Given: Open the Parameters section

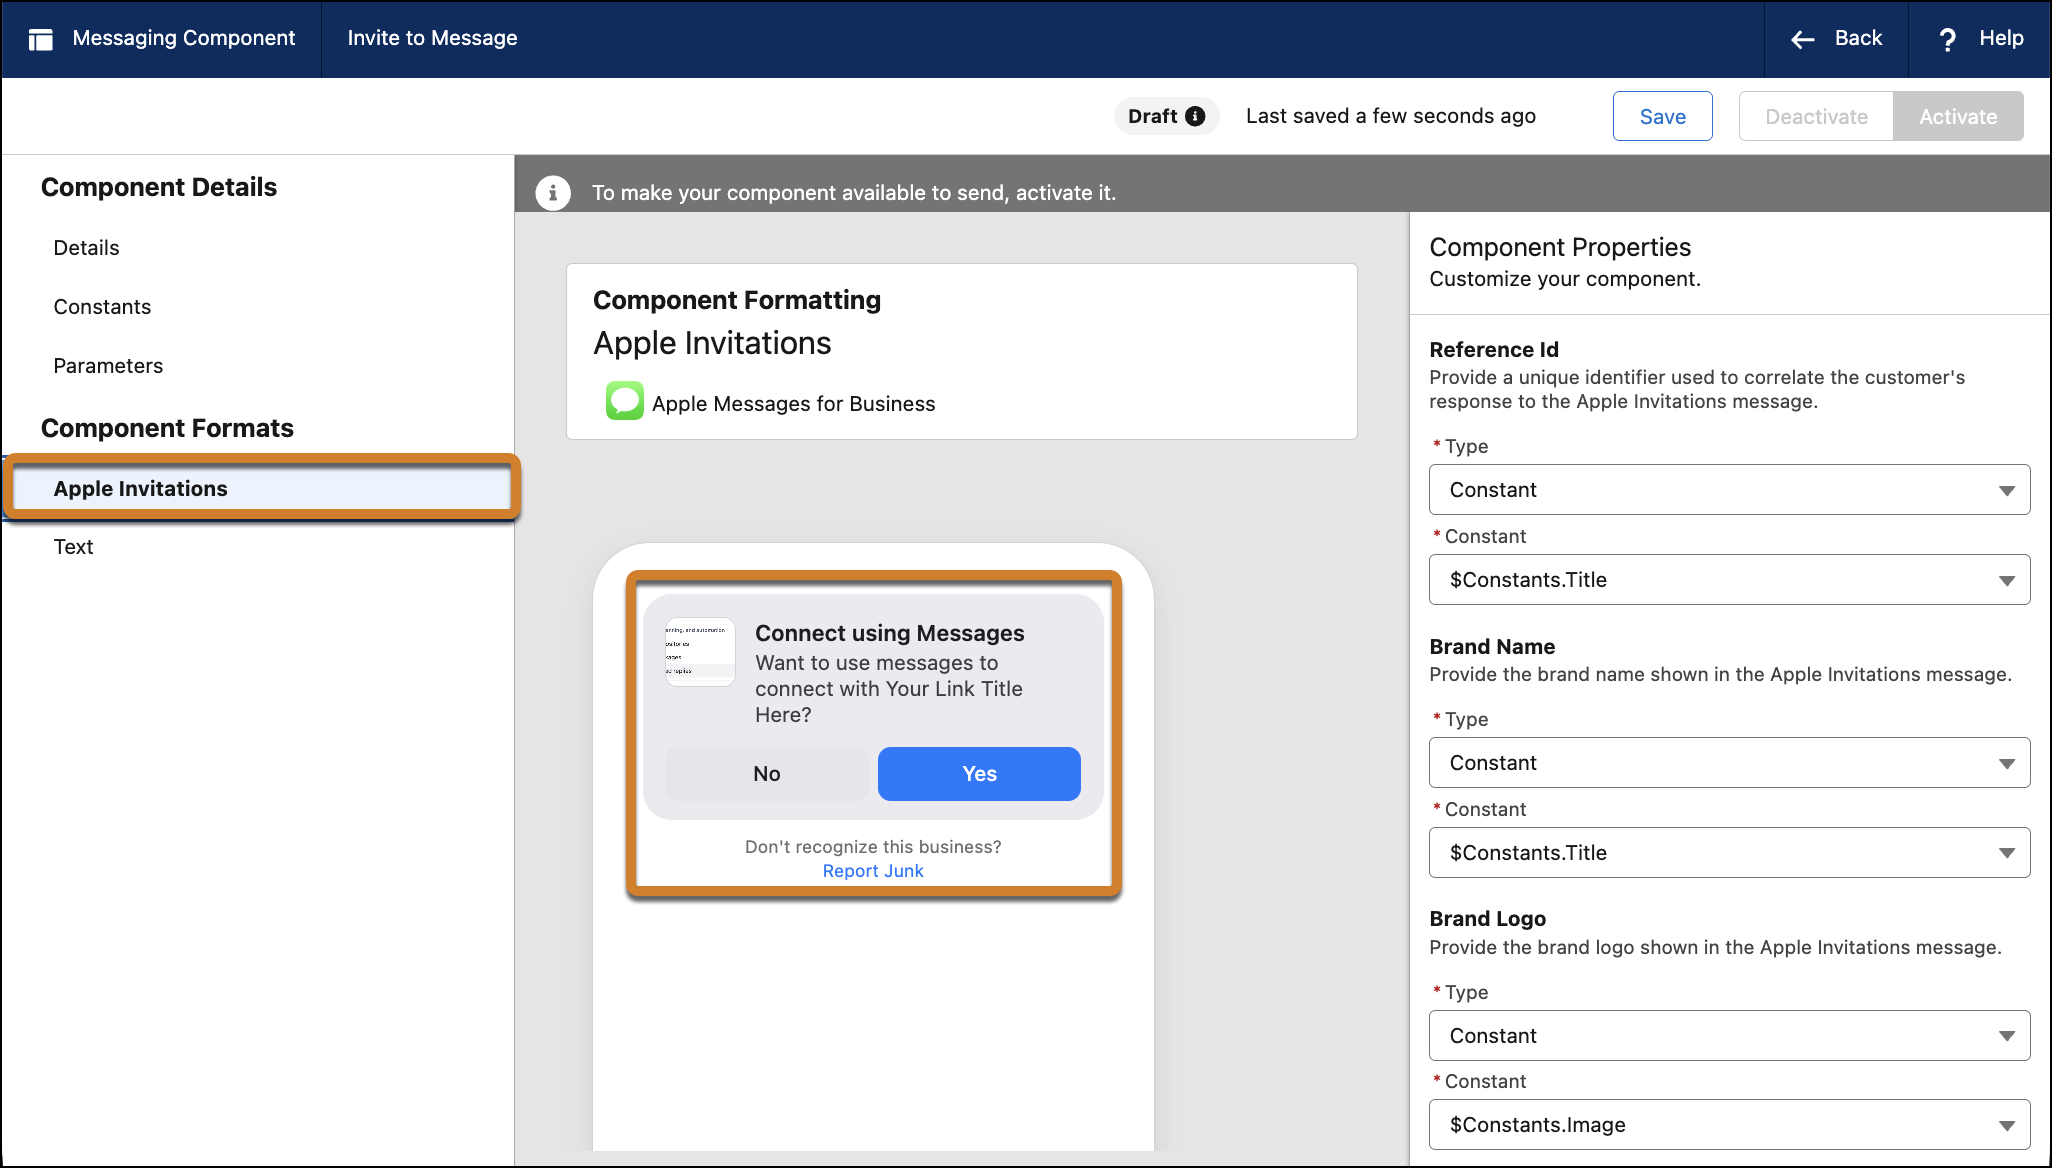Looking at the screenshot, I should 108,366.
